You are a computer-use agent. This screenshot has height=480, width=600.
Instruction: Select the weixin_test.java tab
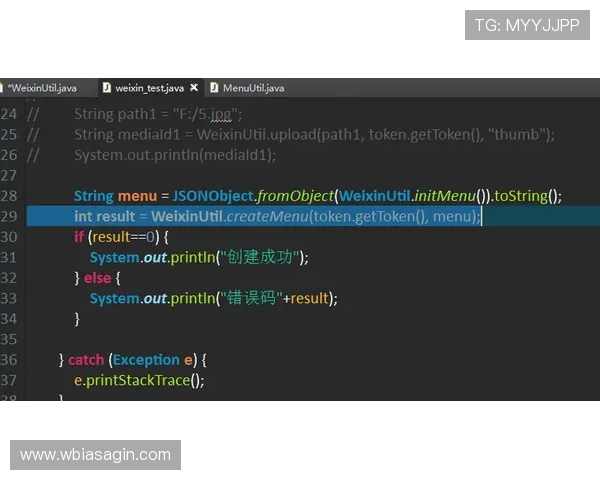[149, 88]
